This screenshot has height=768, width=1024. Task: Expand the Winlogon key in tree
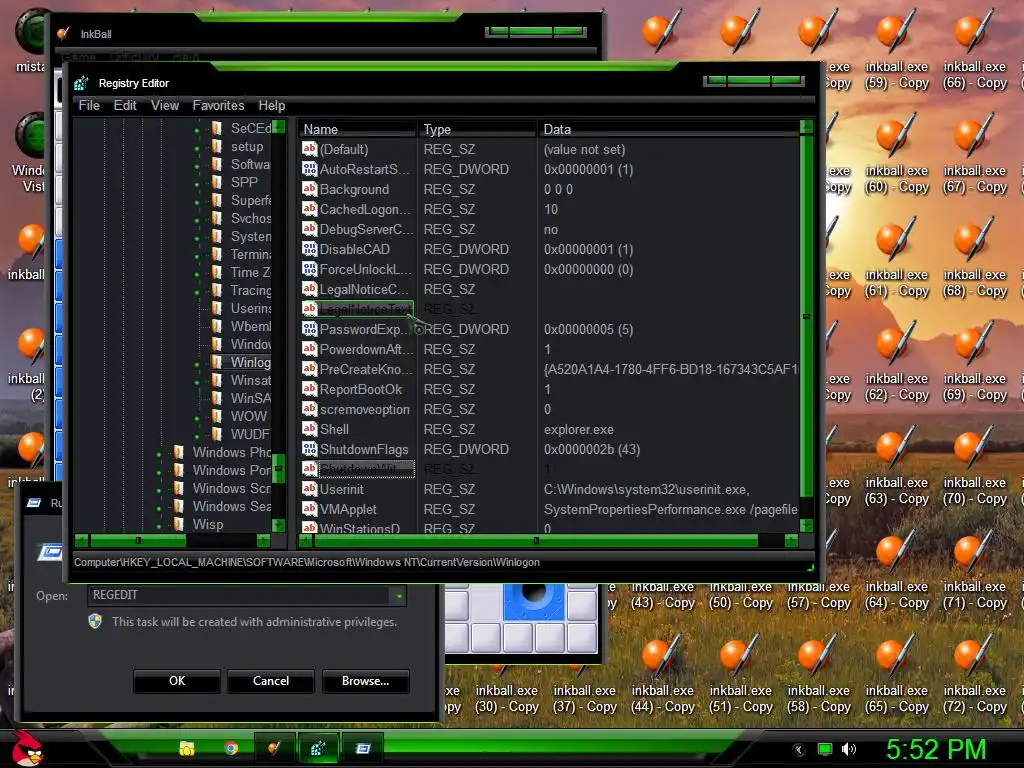[197, 364]
